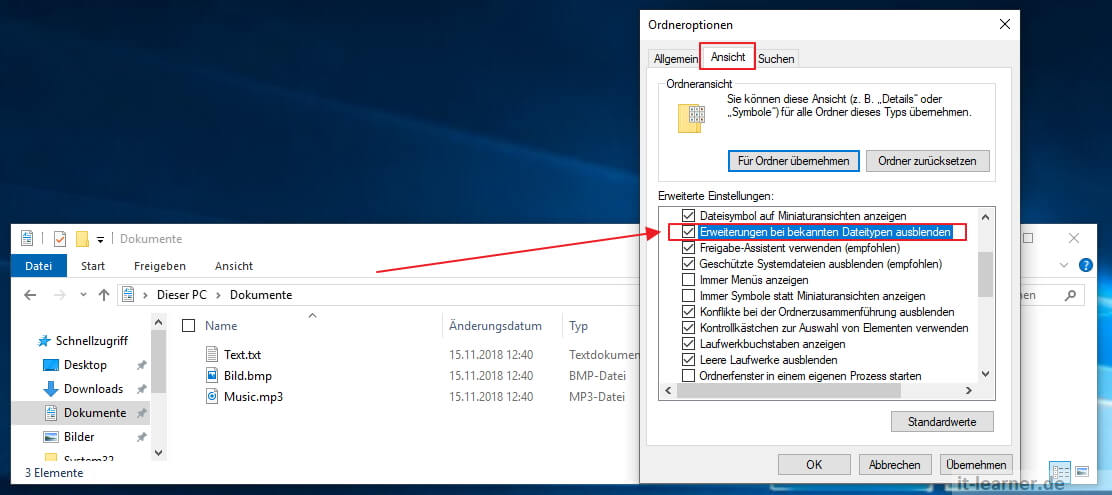Select the Music.mp3 file icon
1112x495 pixels.
tap(212, 396)
